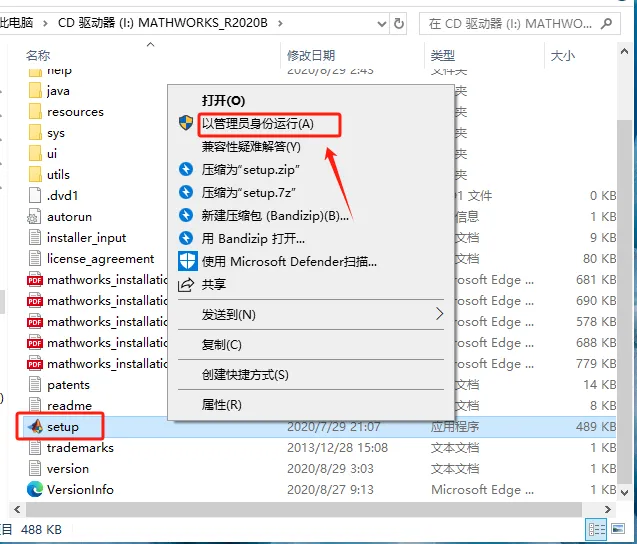Click the 489 KB size of setup
Viewport: 637px width, 544px height.
pos(596,426)
